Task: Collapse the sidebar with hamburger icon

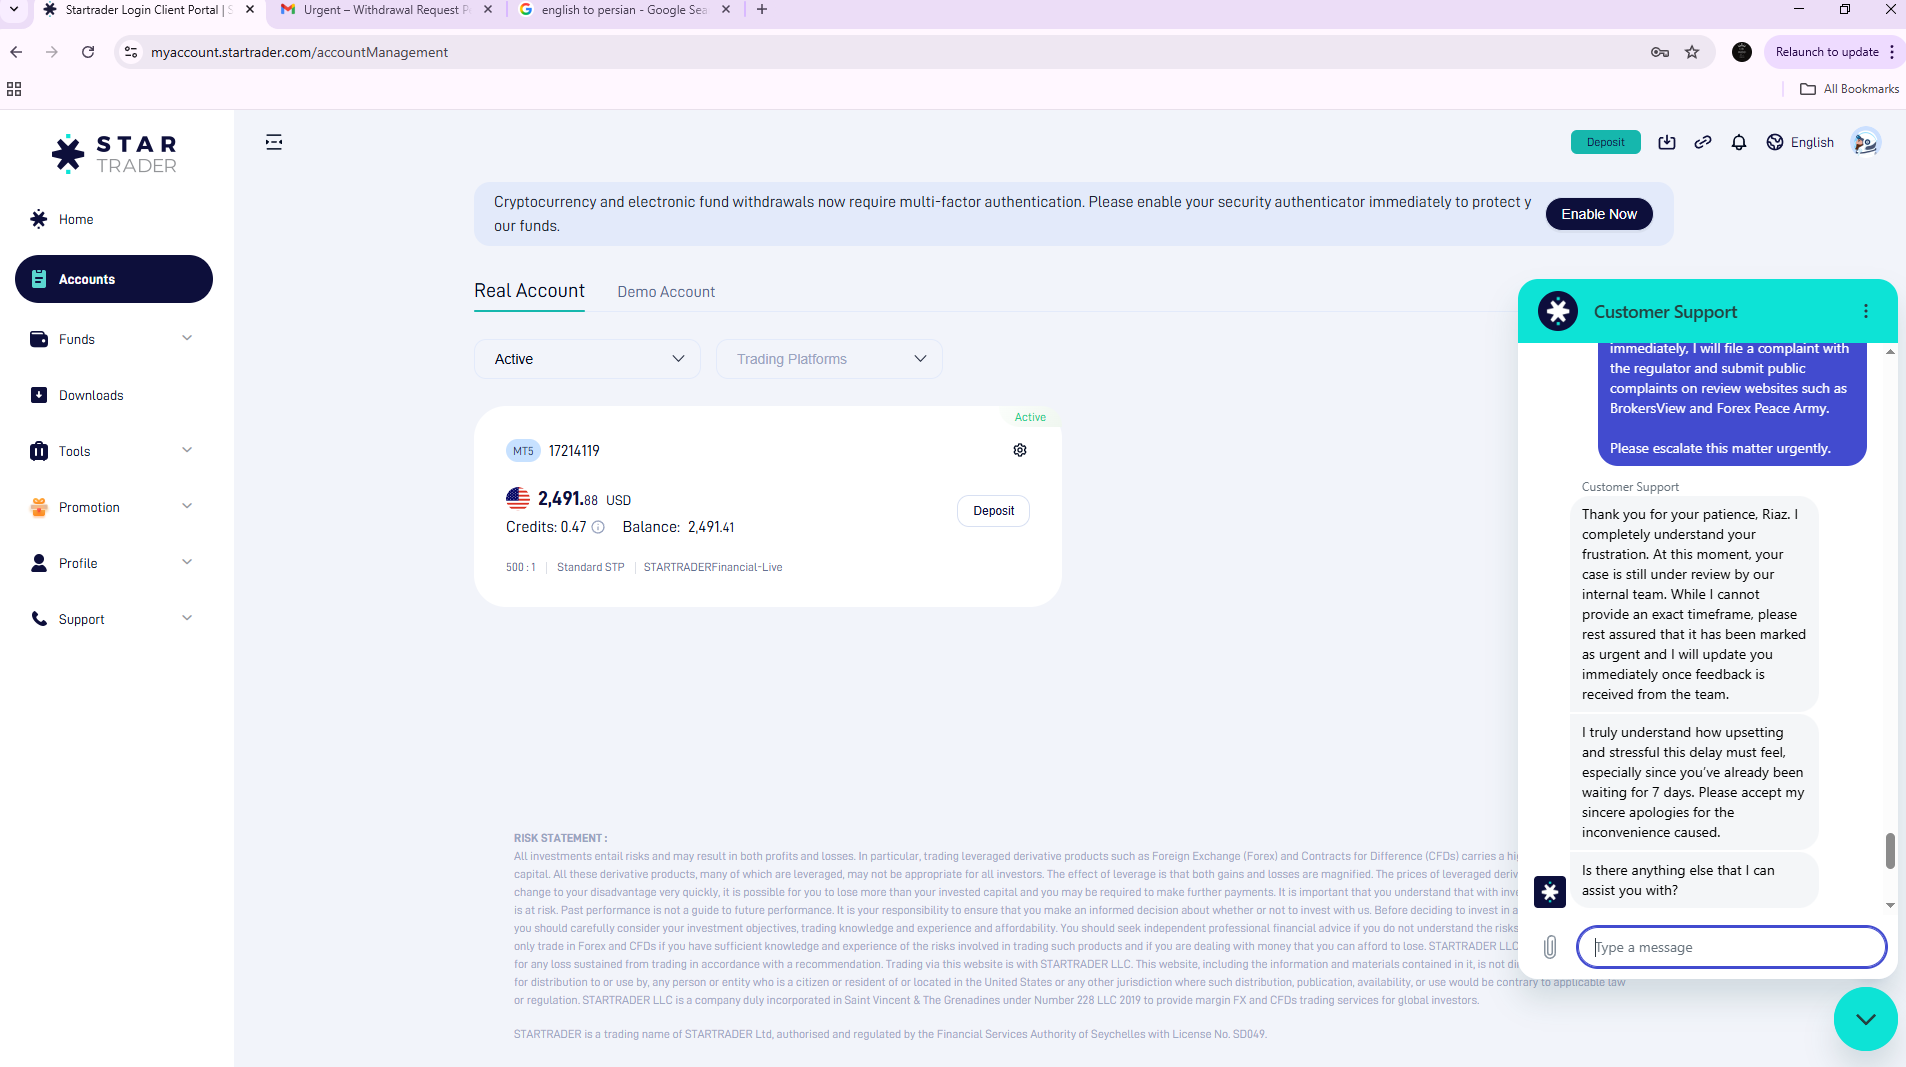Action: [274, 142]
